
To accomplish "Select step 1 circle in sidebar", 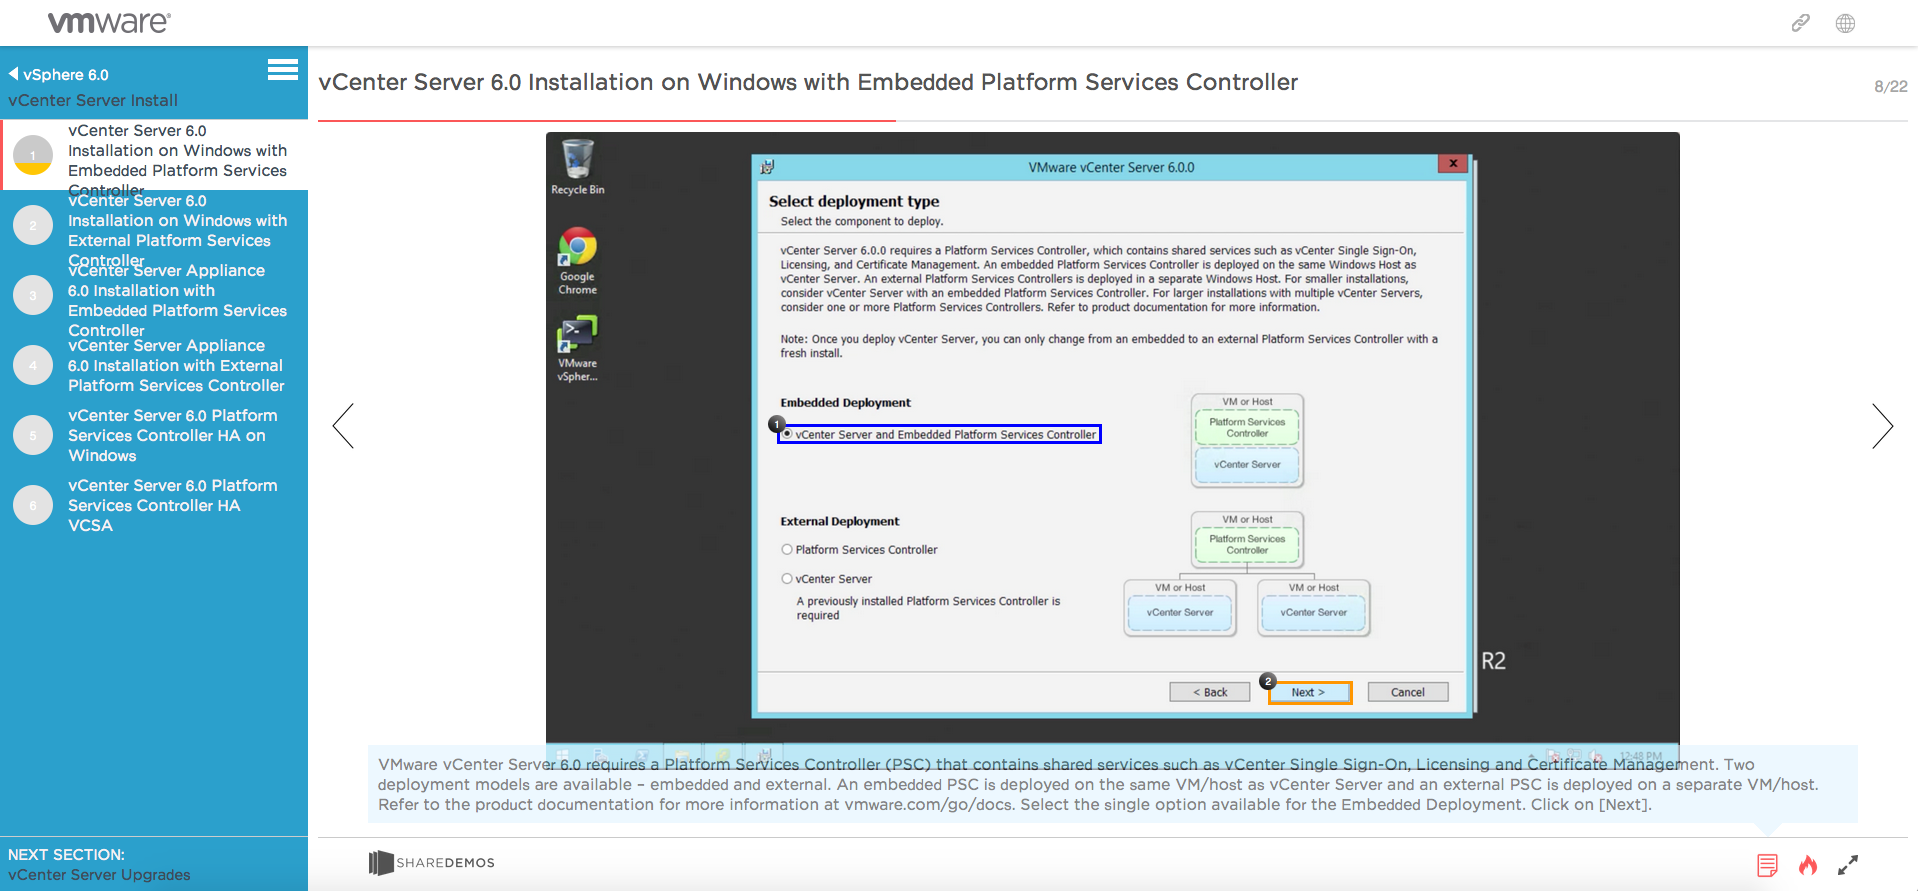I will (33, 155).
